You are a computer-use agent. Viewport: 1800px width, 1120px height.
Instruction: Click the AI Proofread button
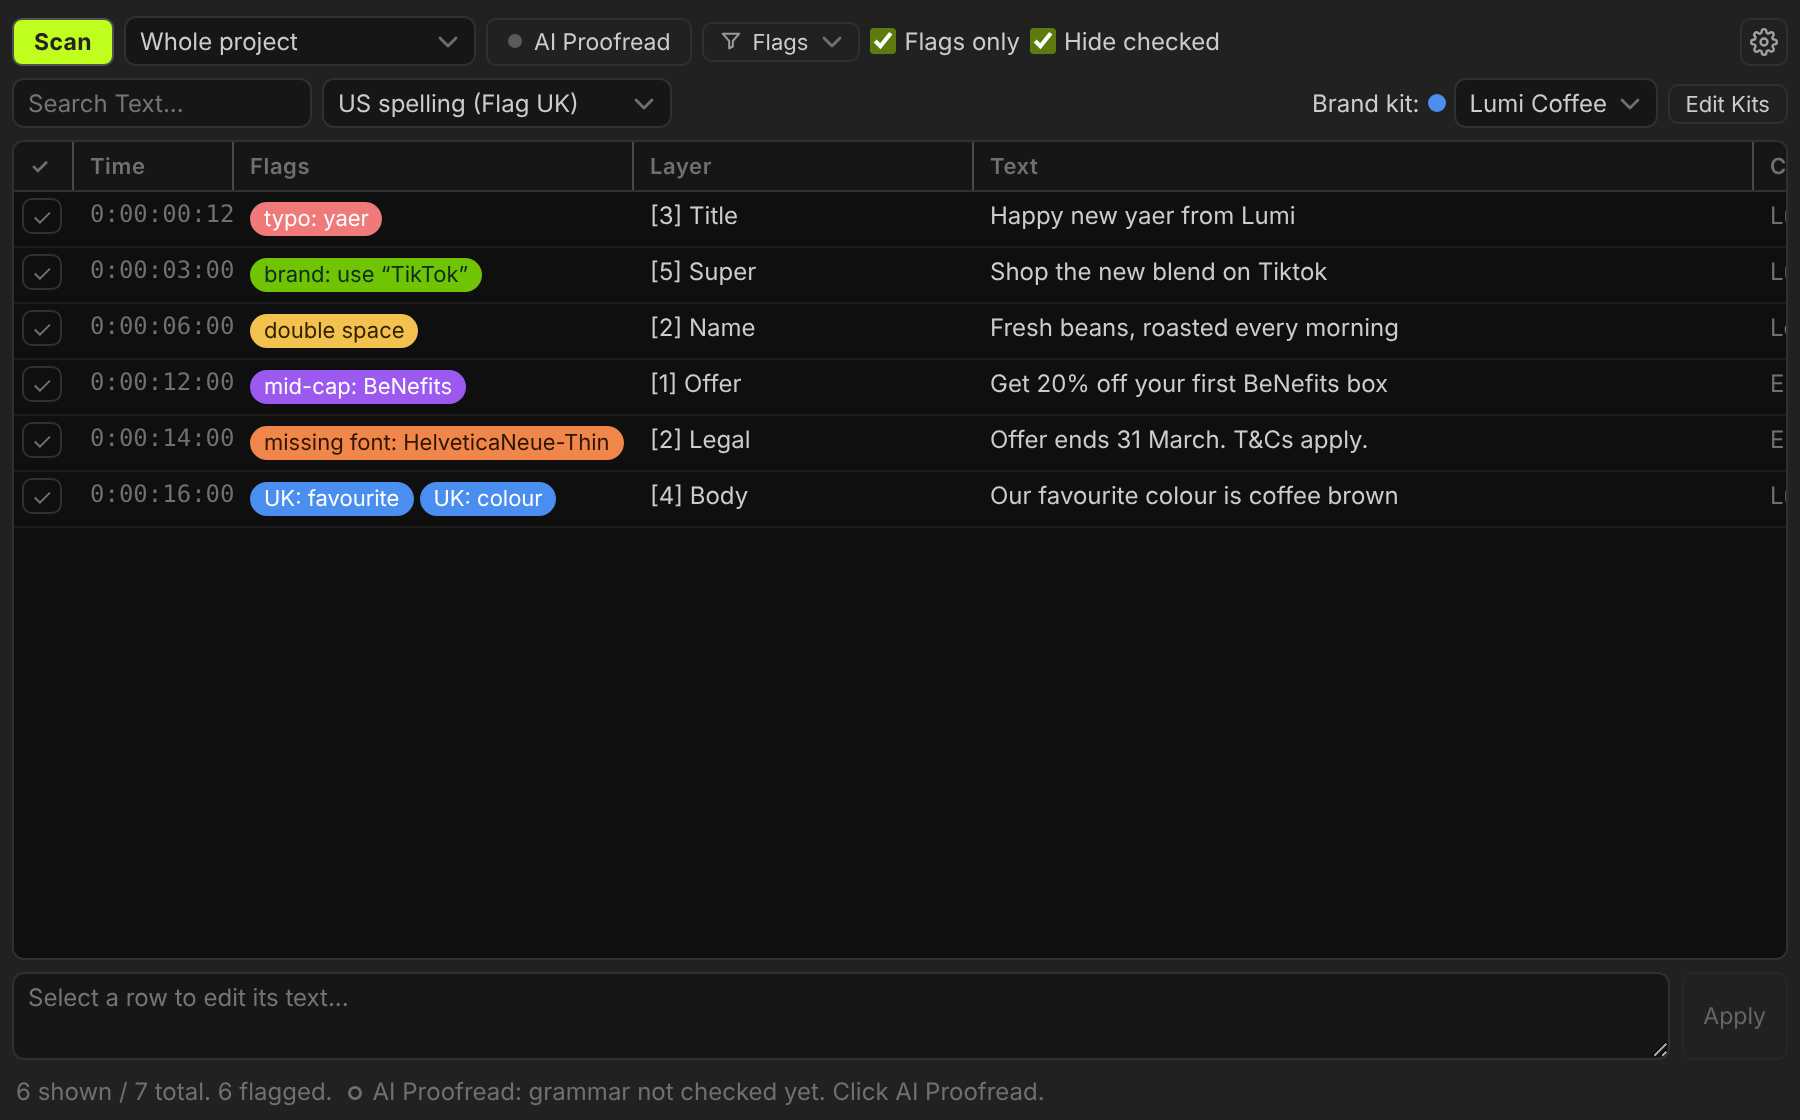[589, 42]
